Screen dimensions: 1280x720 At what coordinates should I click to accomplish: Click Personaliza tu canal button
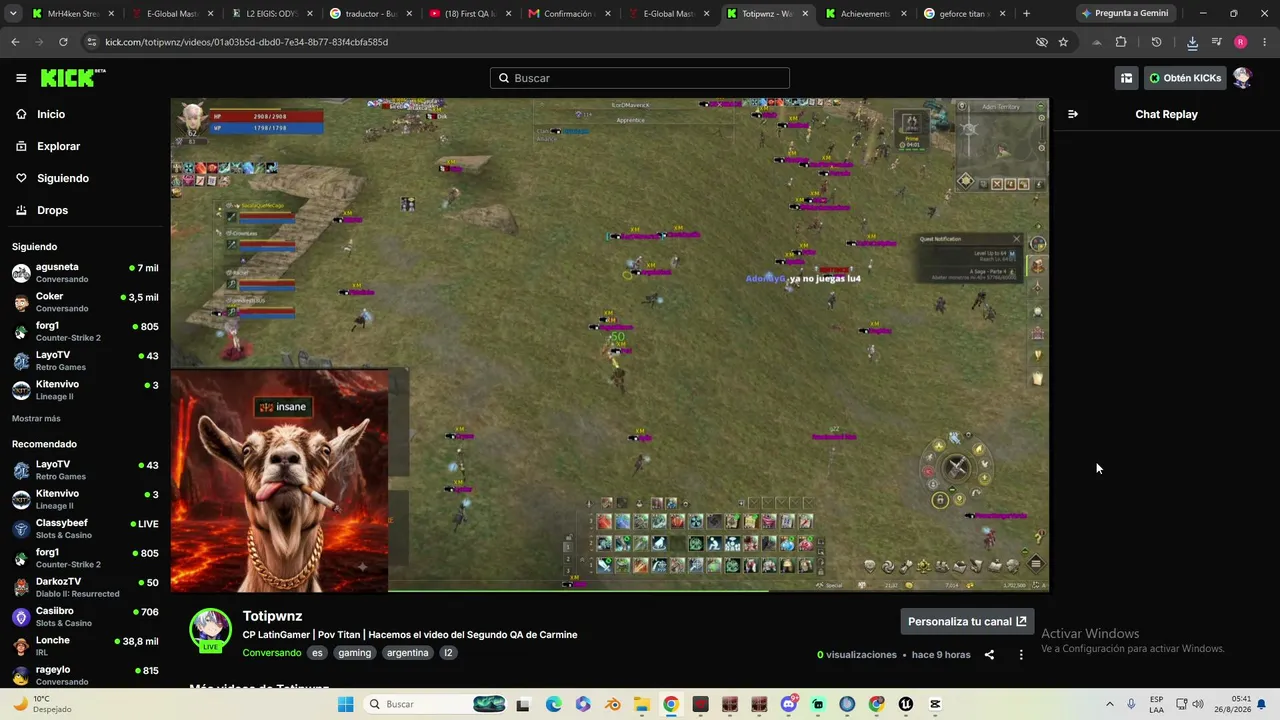pyautogui.click(x=967, y=621)
